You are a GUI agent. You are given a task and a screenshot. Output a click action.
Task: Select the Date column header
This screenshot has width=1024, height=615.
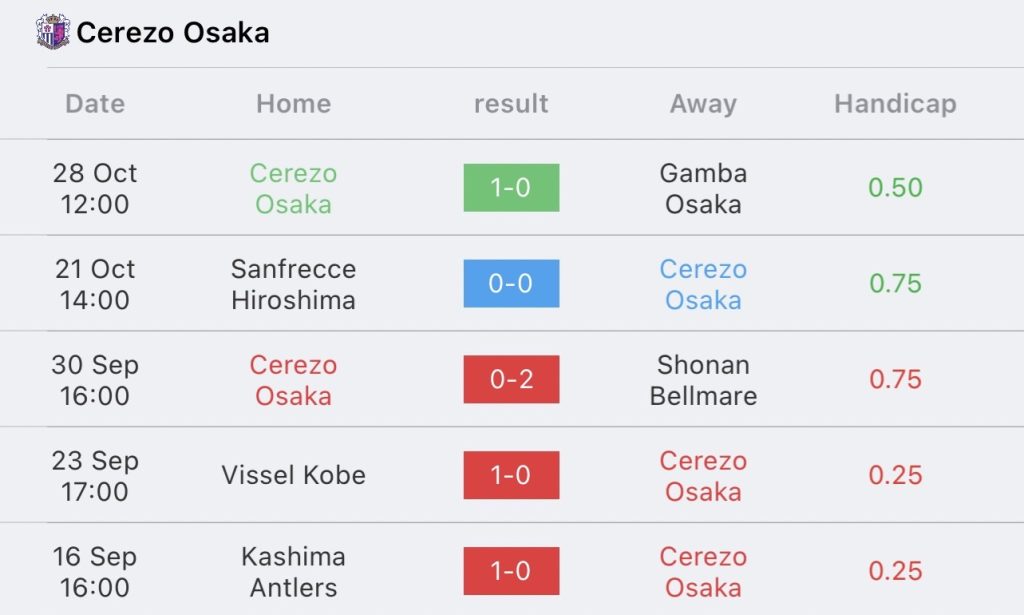pos(95,104)
